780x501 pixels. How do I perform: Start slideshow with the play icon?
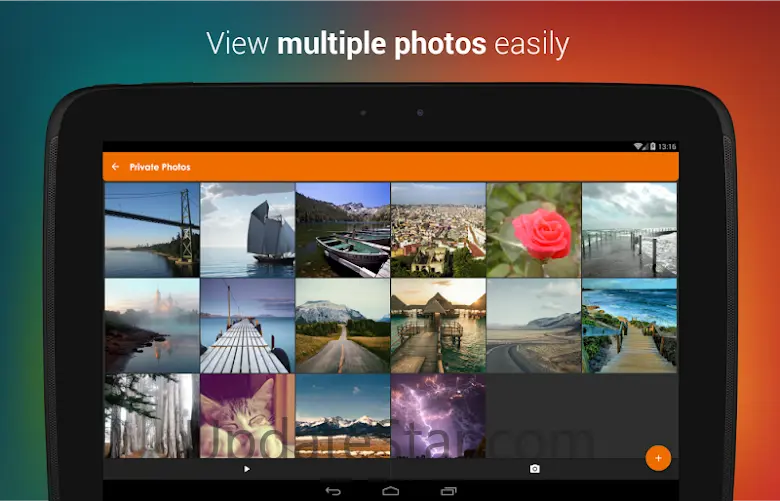tap(247, 468)
